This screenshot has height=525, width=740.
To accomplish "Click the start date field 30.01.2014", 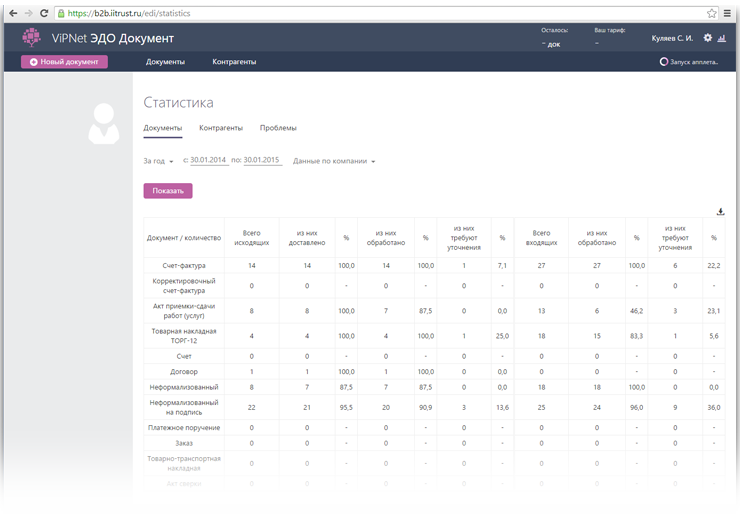I will [x=209, y=161].
